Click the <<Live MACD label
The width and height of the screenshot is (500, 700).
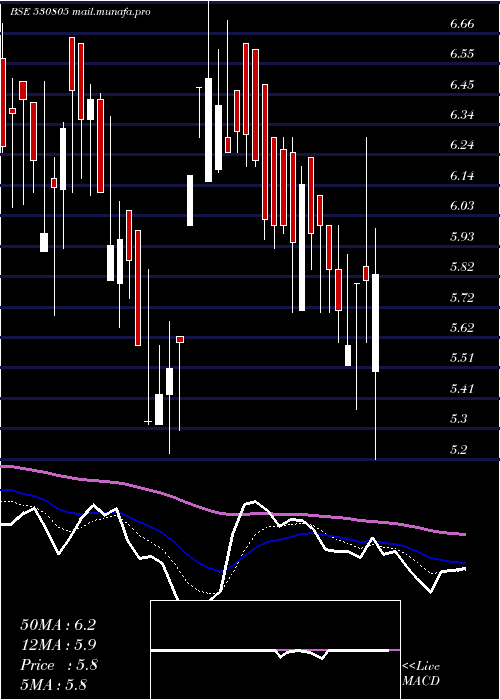tap(421, 674)
